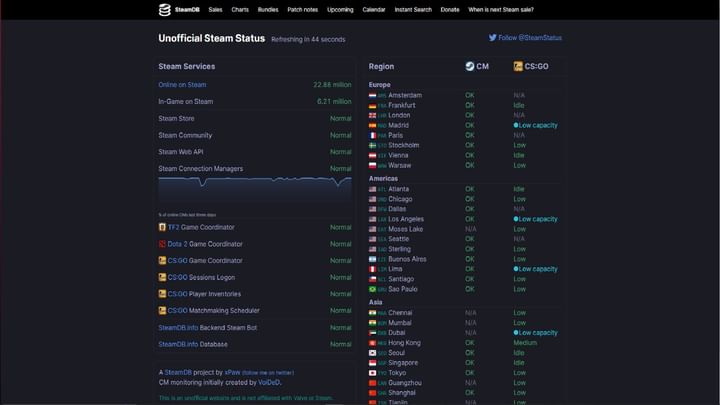This screenshot has width=720, height=405.
Task: Click the CS:GO Matchmaking Scheduler icon
Action: pyautogui.click(x=161, y=311)
